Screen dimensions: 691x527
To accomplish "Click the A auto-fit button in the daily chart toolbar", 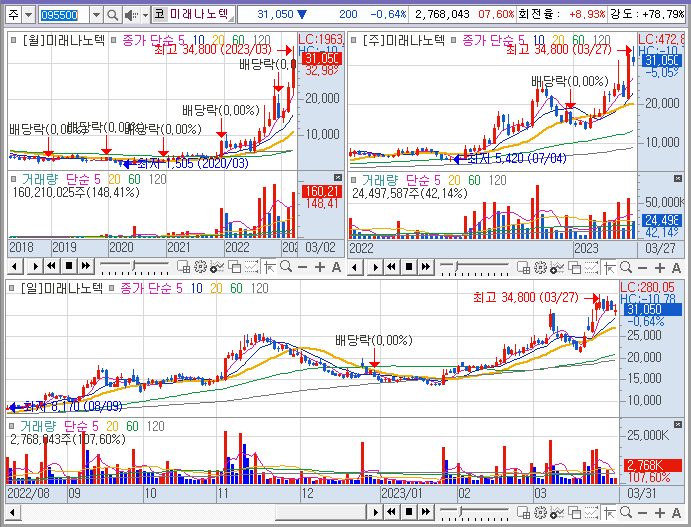I will [x=676, y=512].
